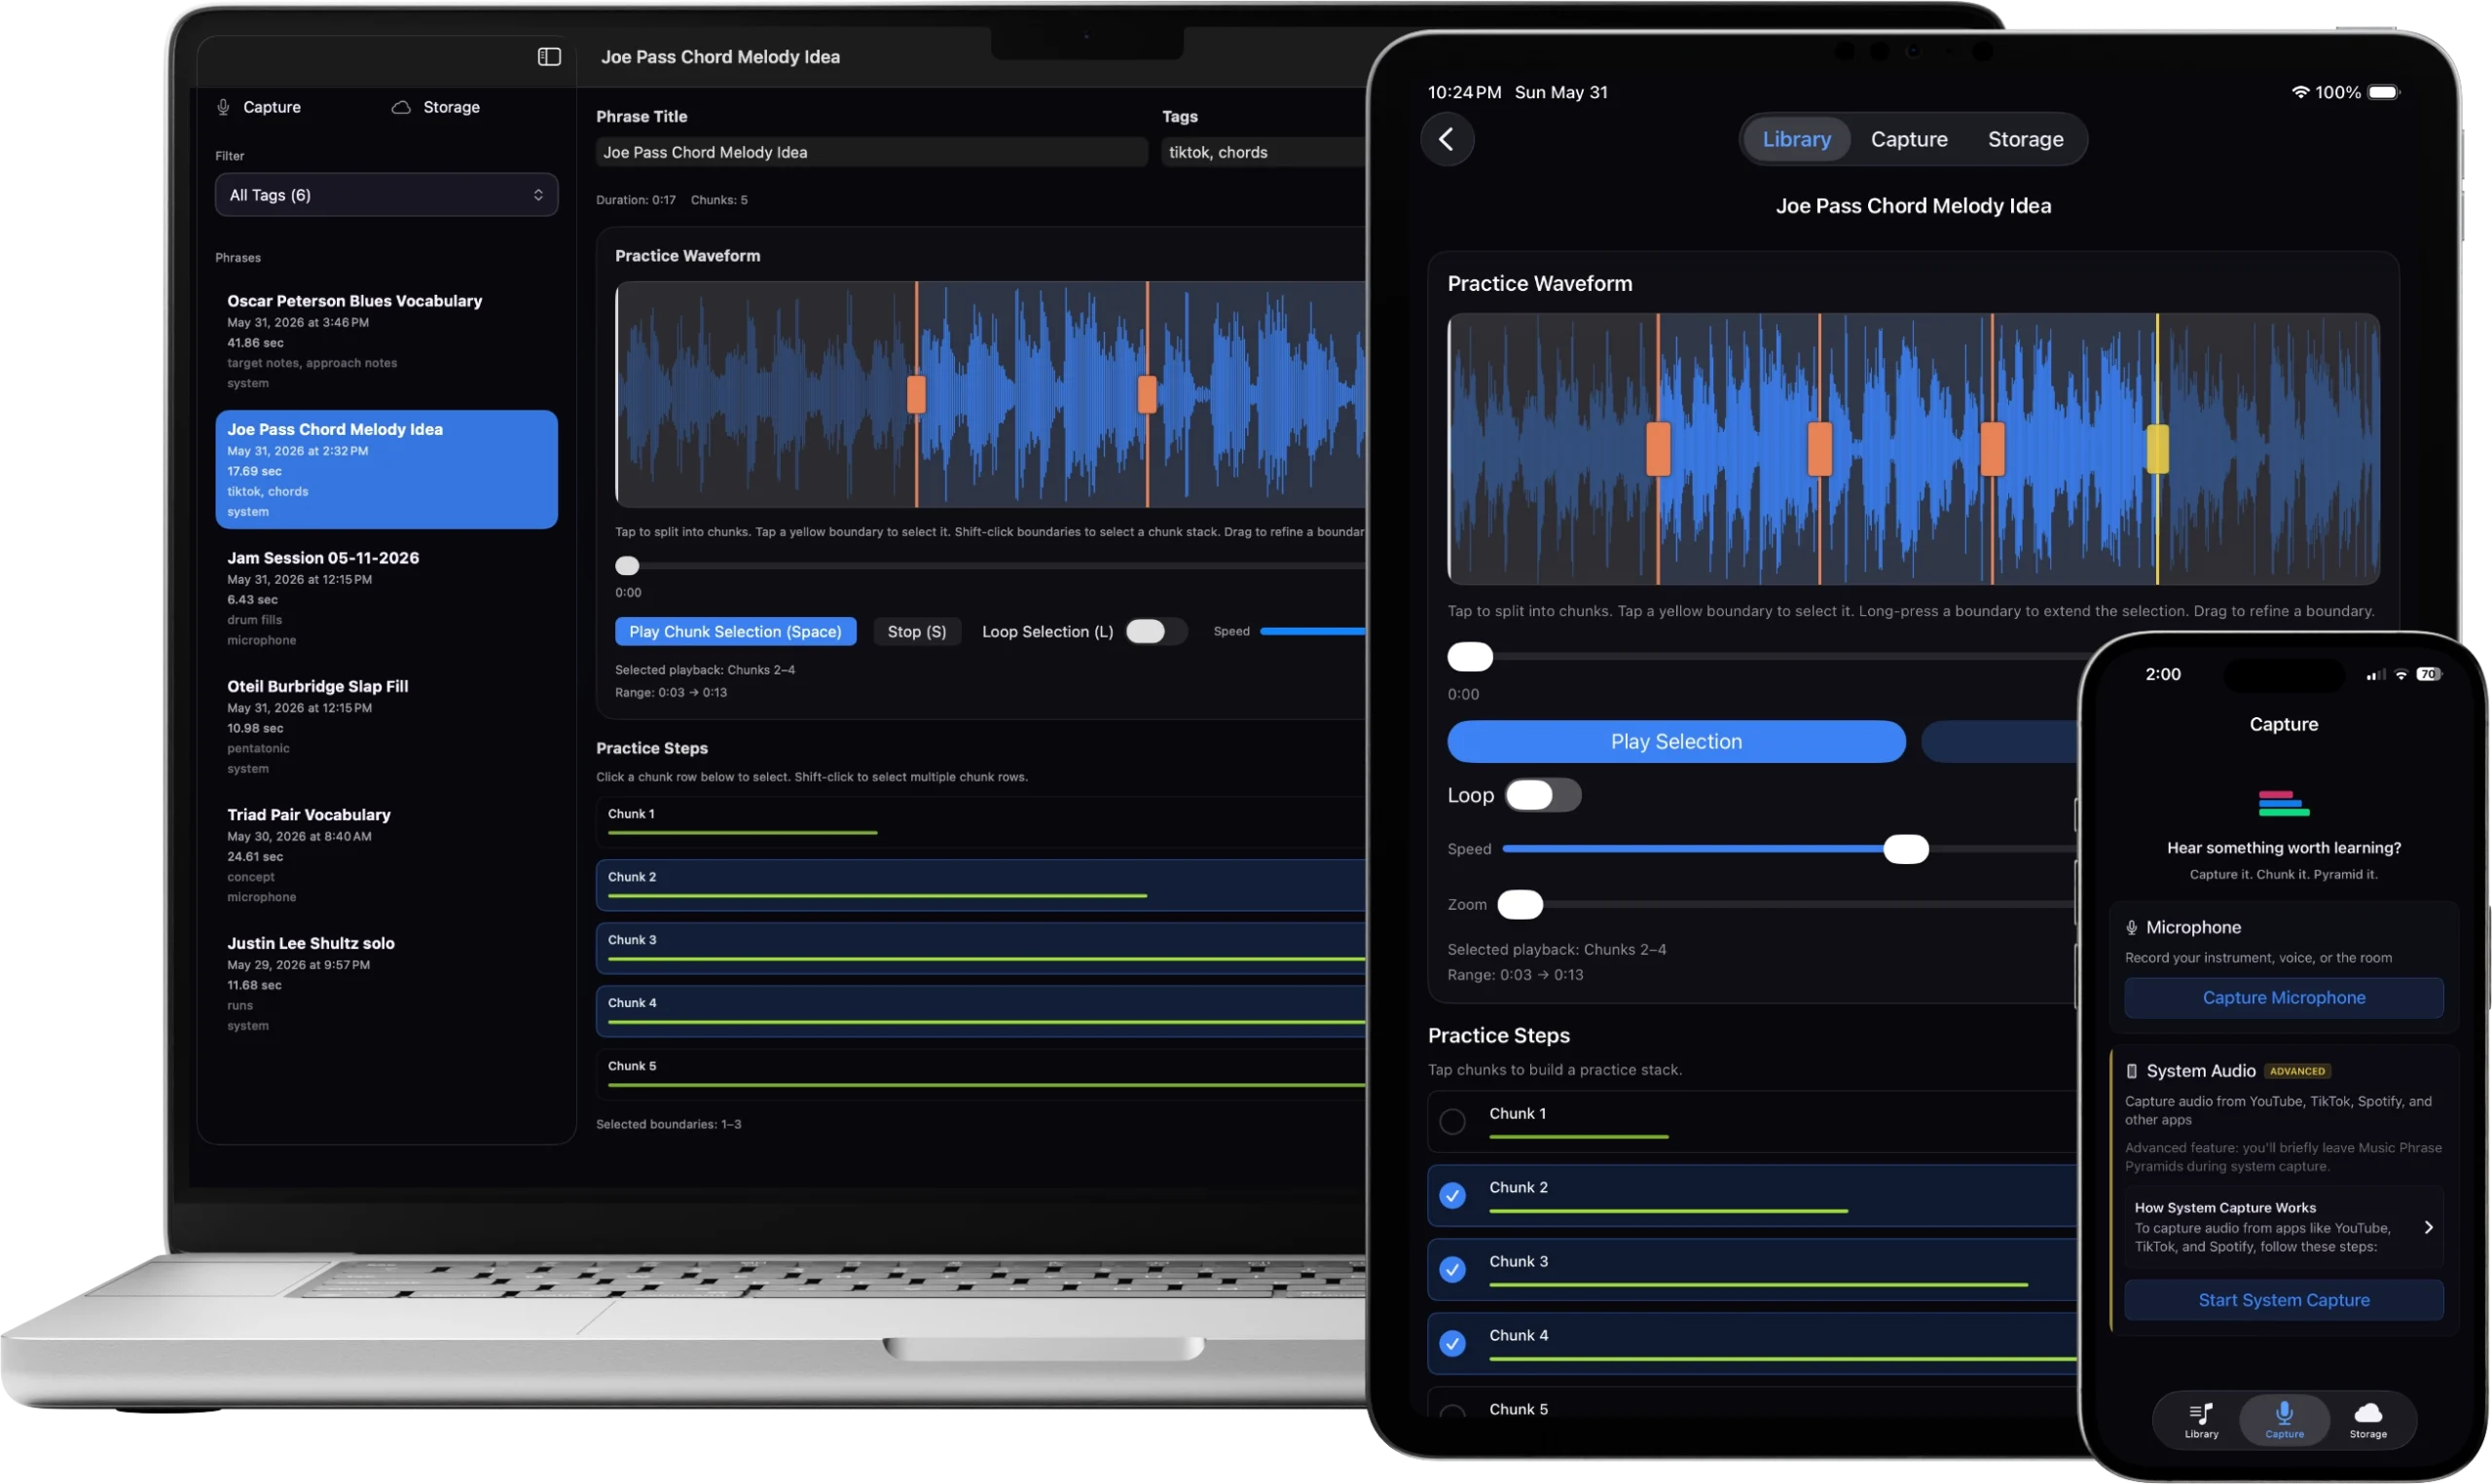This screenshot has height=1484, width=2492.
Task: Uncheck Chunk 4 on tablet
Action: pyautogui.click(x=1453, y=1345)
